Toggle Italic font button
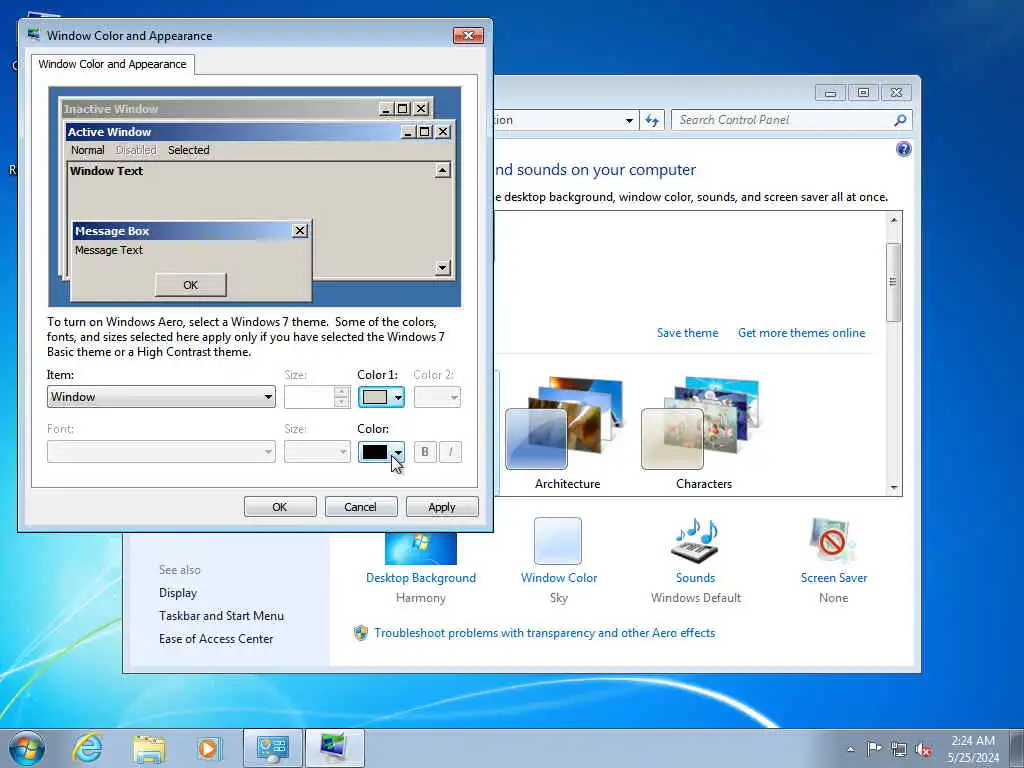Image resolution: width=1024 pixels, height=768 pixels. pos(450,452)
